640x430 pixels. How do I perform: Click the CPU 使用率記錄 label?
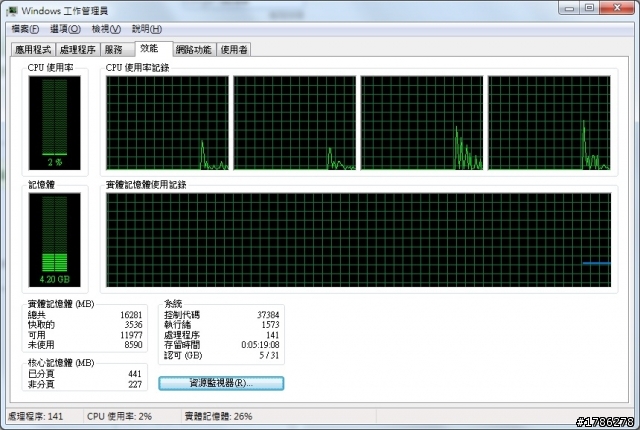coord(137,68)
